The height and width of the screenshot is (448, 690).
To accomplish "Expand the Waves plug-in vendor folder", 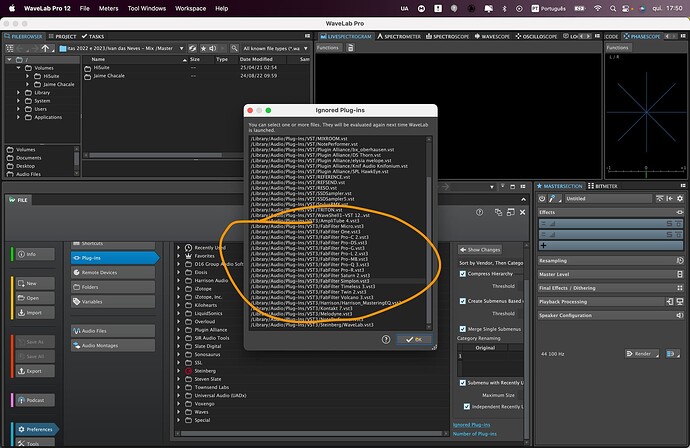I will pos(179,412).
